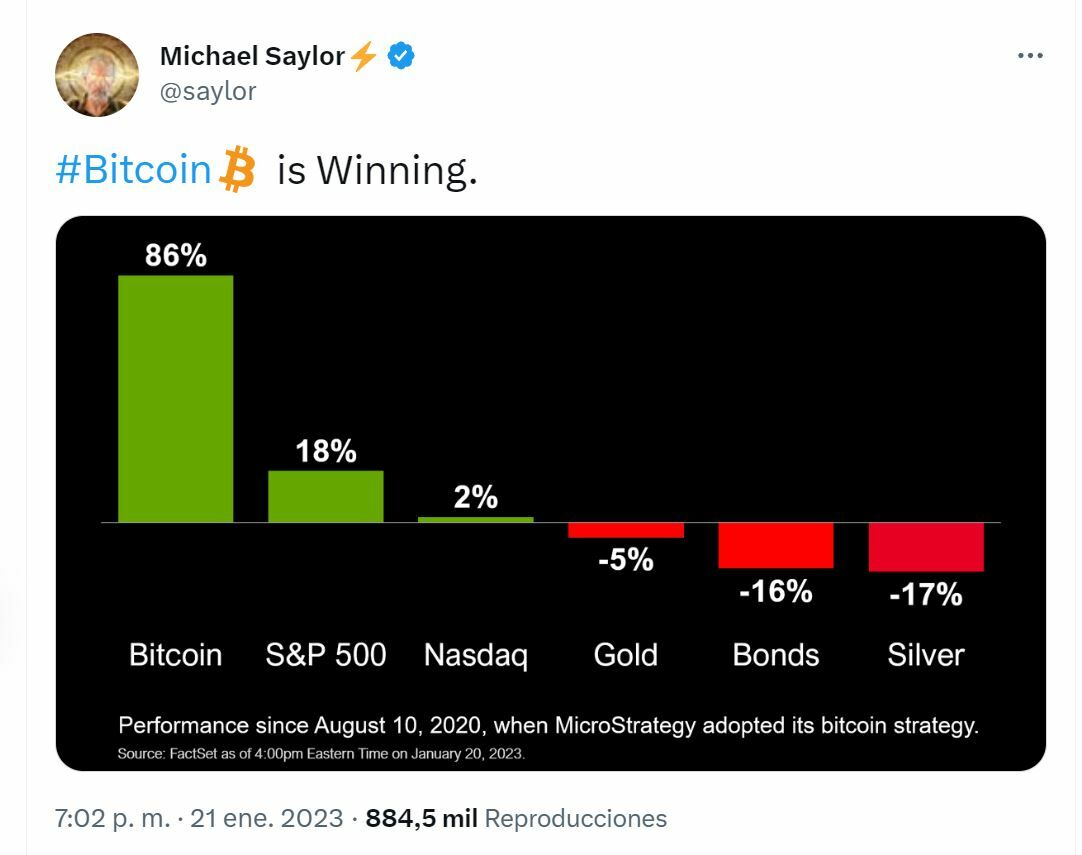Click the lightning bolt emoji beside name
Image resolution: width=1082 pixels, height=855 pixels.
tap(364, 57)
